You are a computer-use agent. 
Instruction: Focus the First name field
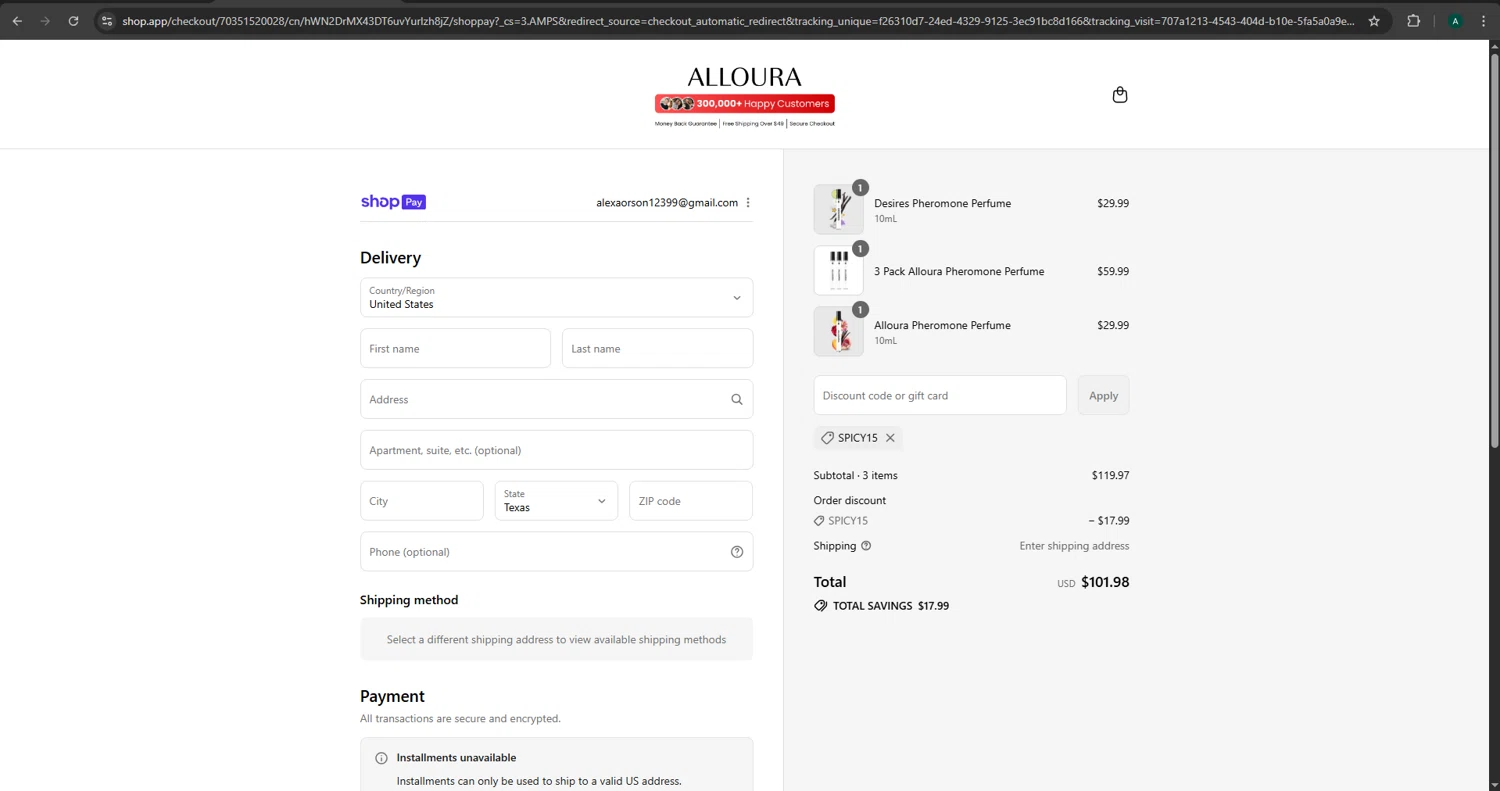[x=456, y=349]
